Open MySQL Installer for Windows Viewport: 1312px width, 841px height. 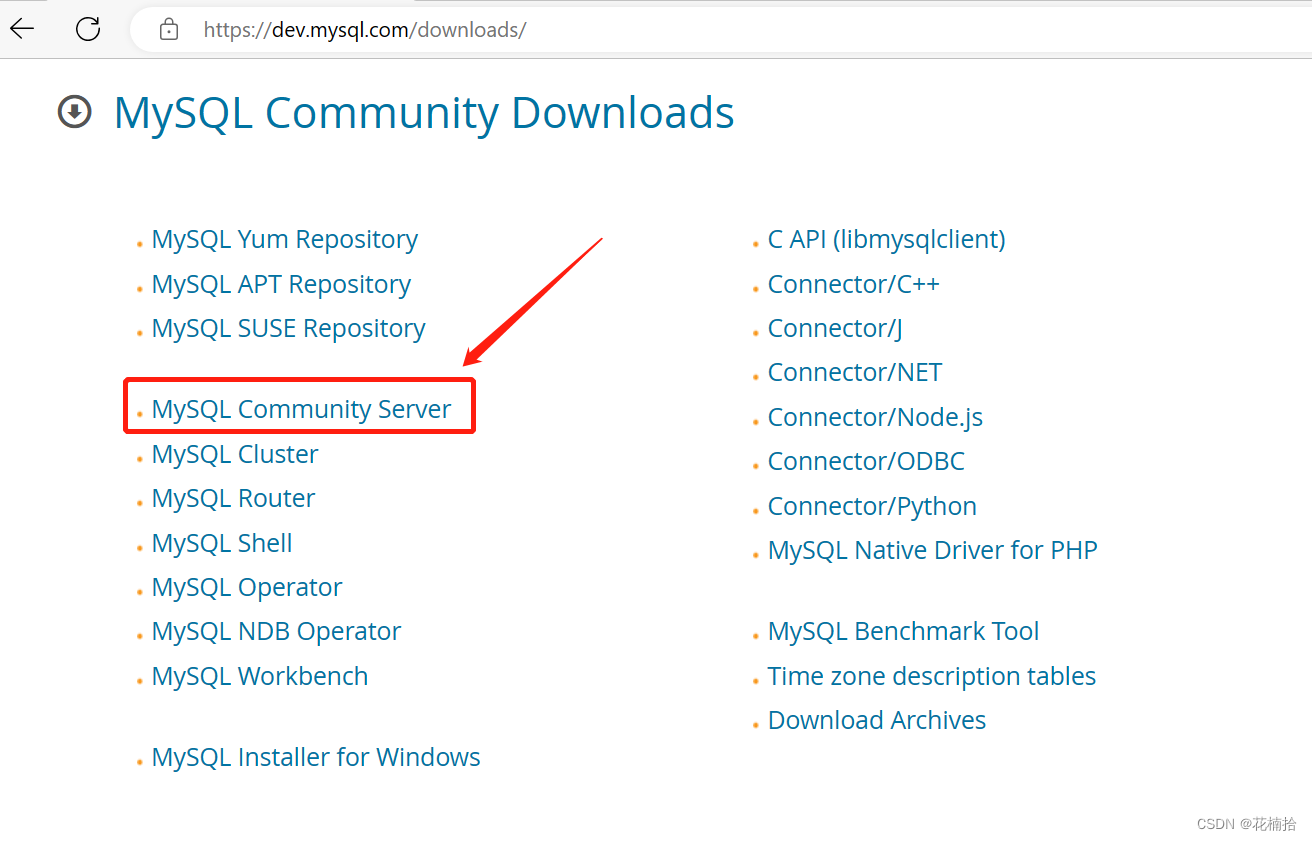(316, 757)
